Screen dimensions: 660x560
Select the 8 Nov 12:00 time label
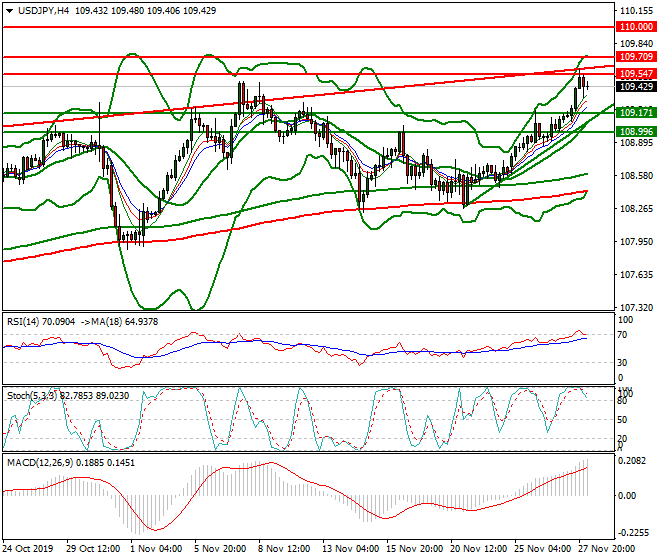284,549
